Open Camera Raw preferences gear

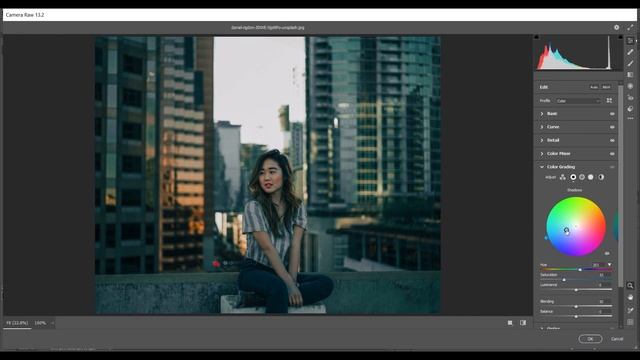pos(616,27)
